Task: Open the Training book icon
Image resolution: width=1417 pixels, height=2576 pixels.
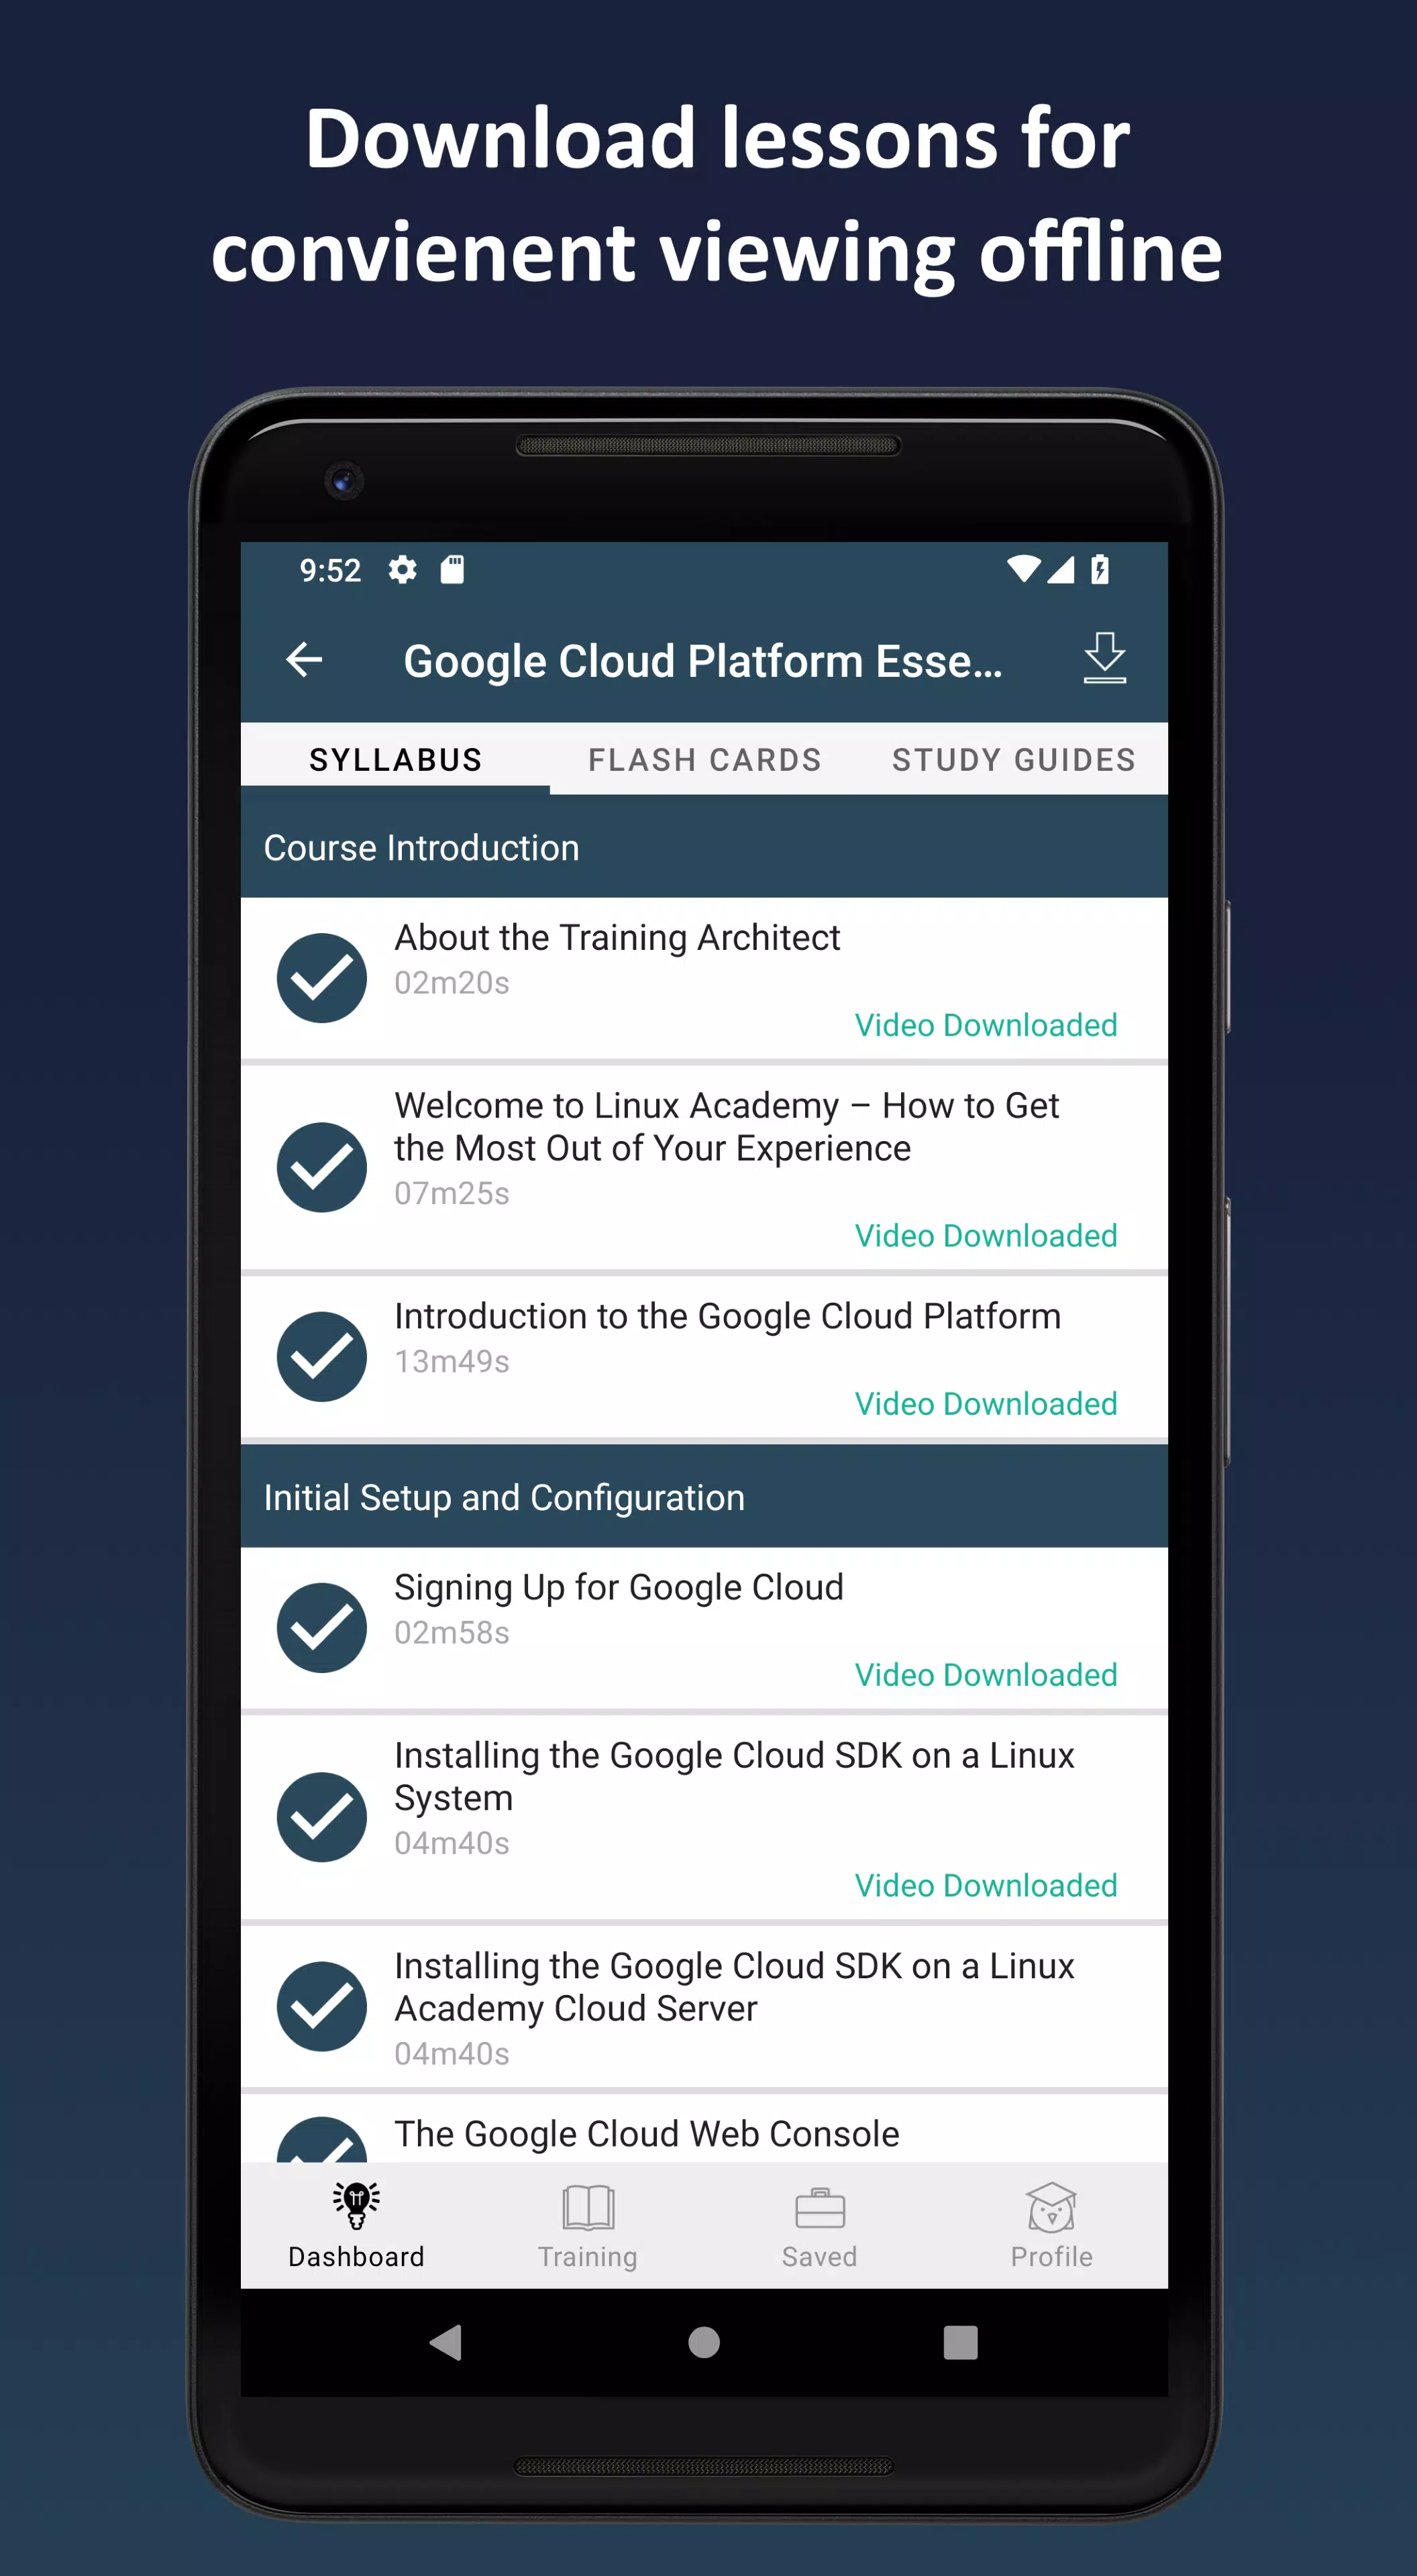Action: click(x=588, y=2207)
